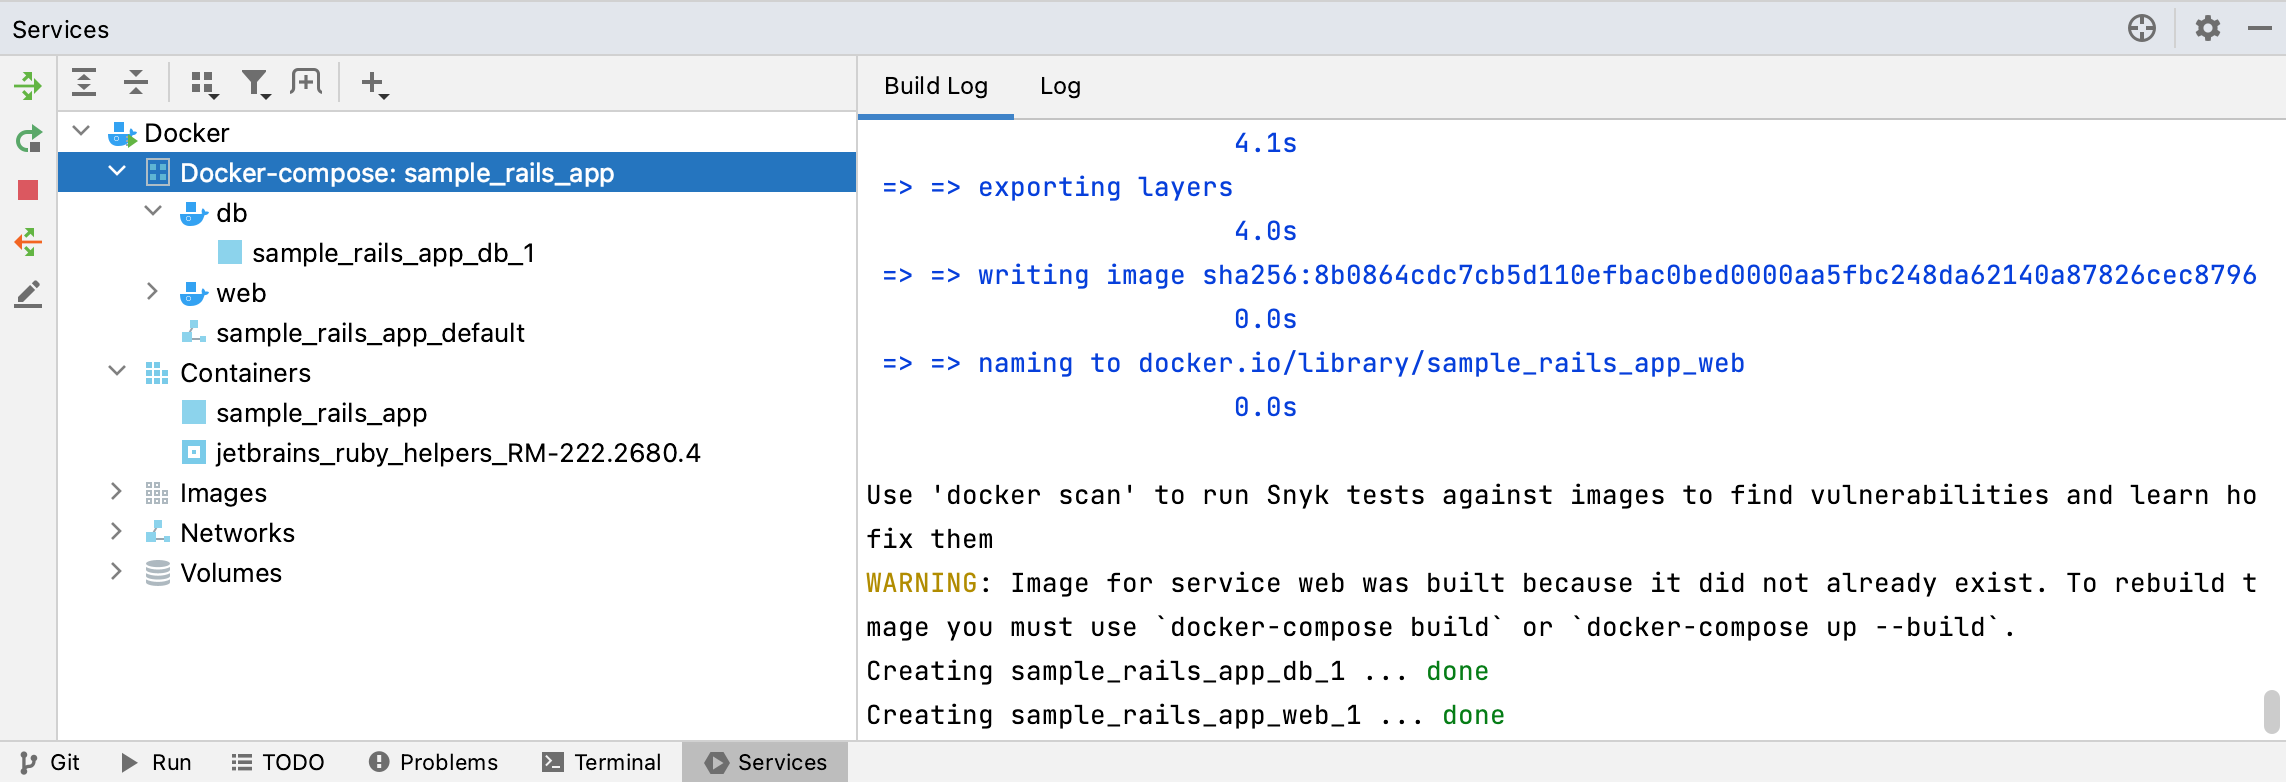Viewport: 2286px width, 782px height.
Task: Click the 'naming to docker.io/library' log line
Action: coord(1313,363)
